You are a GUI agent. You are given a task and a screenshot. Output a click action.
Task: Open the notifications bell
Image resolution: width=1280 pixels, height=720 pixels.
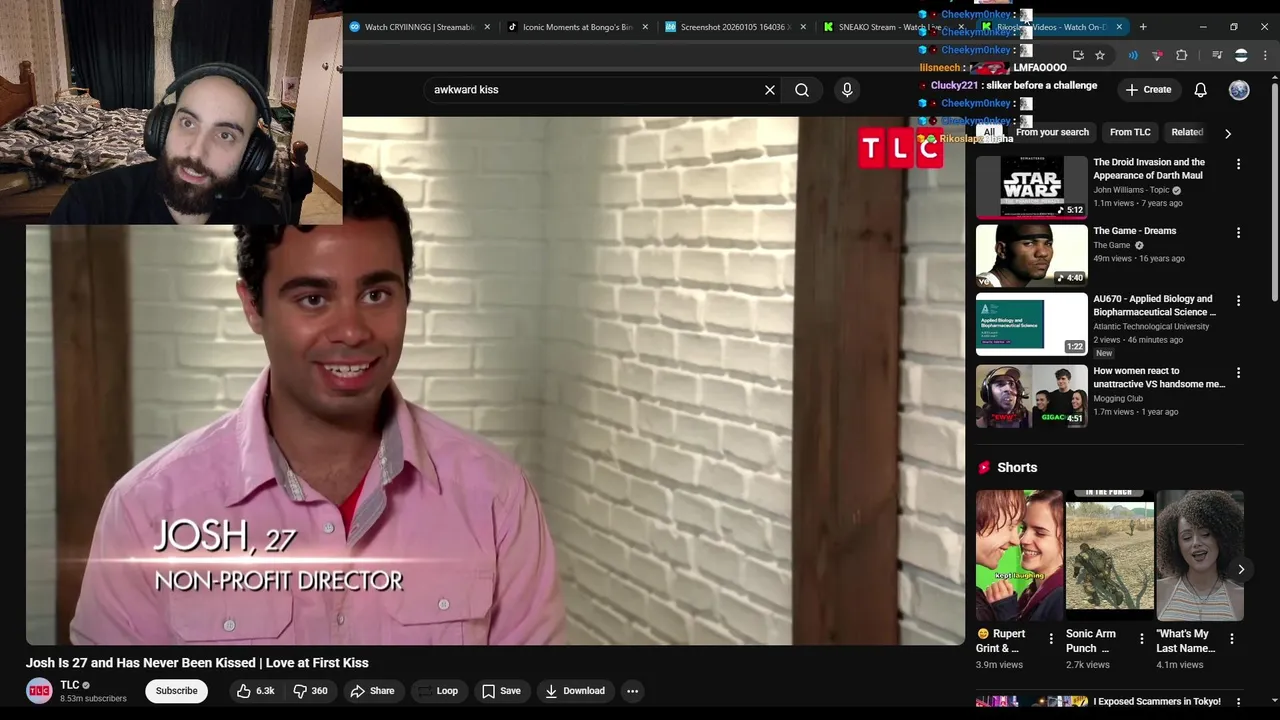[1201, 90]
